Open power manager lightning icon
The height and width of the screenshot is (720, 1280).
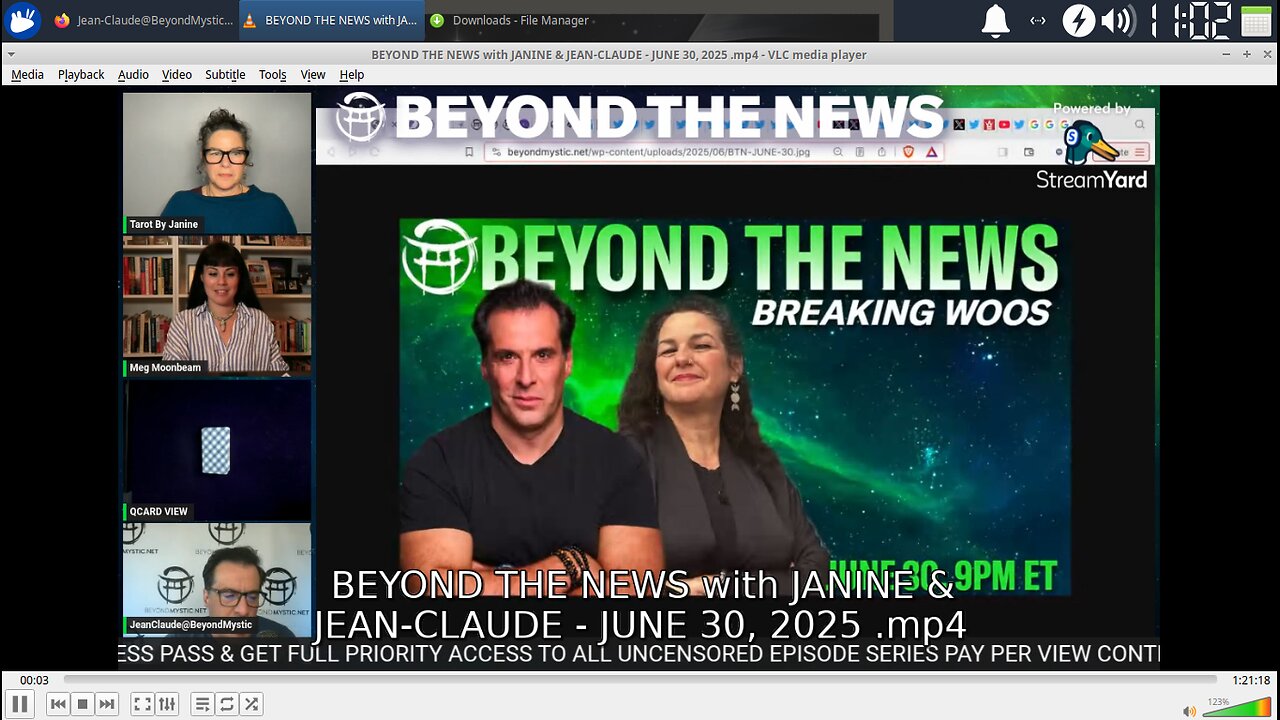click(1078, 20)
